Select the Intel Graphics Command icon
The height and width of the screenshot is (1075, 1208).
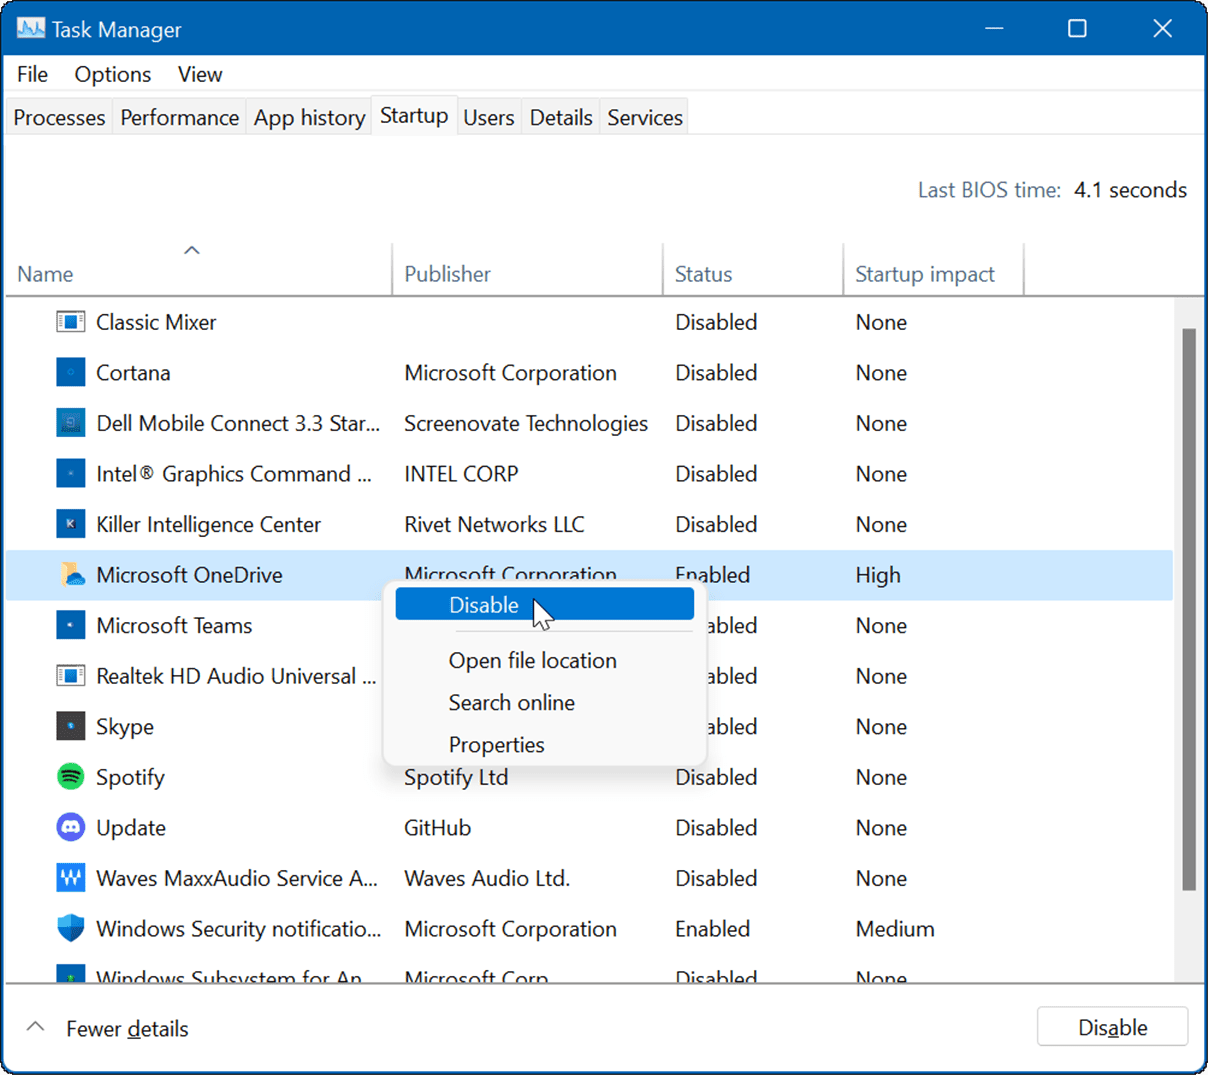click(71, 473)
